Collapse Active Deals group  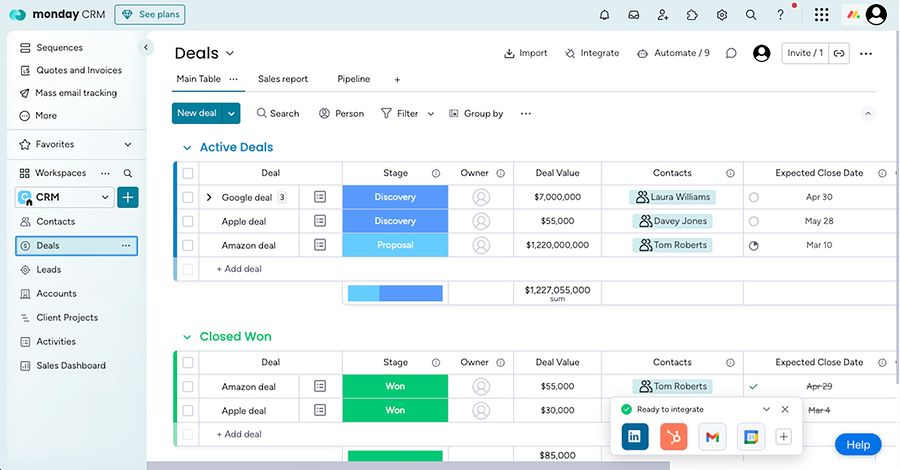click(187, 147)
